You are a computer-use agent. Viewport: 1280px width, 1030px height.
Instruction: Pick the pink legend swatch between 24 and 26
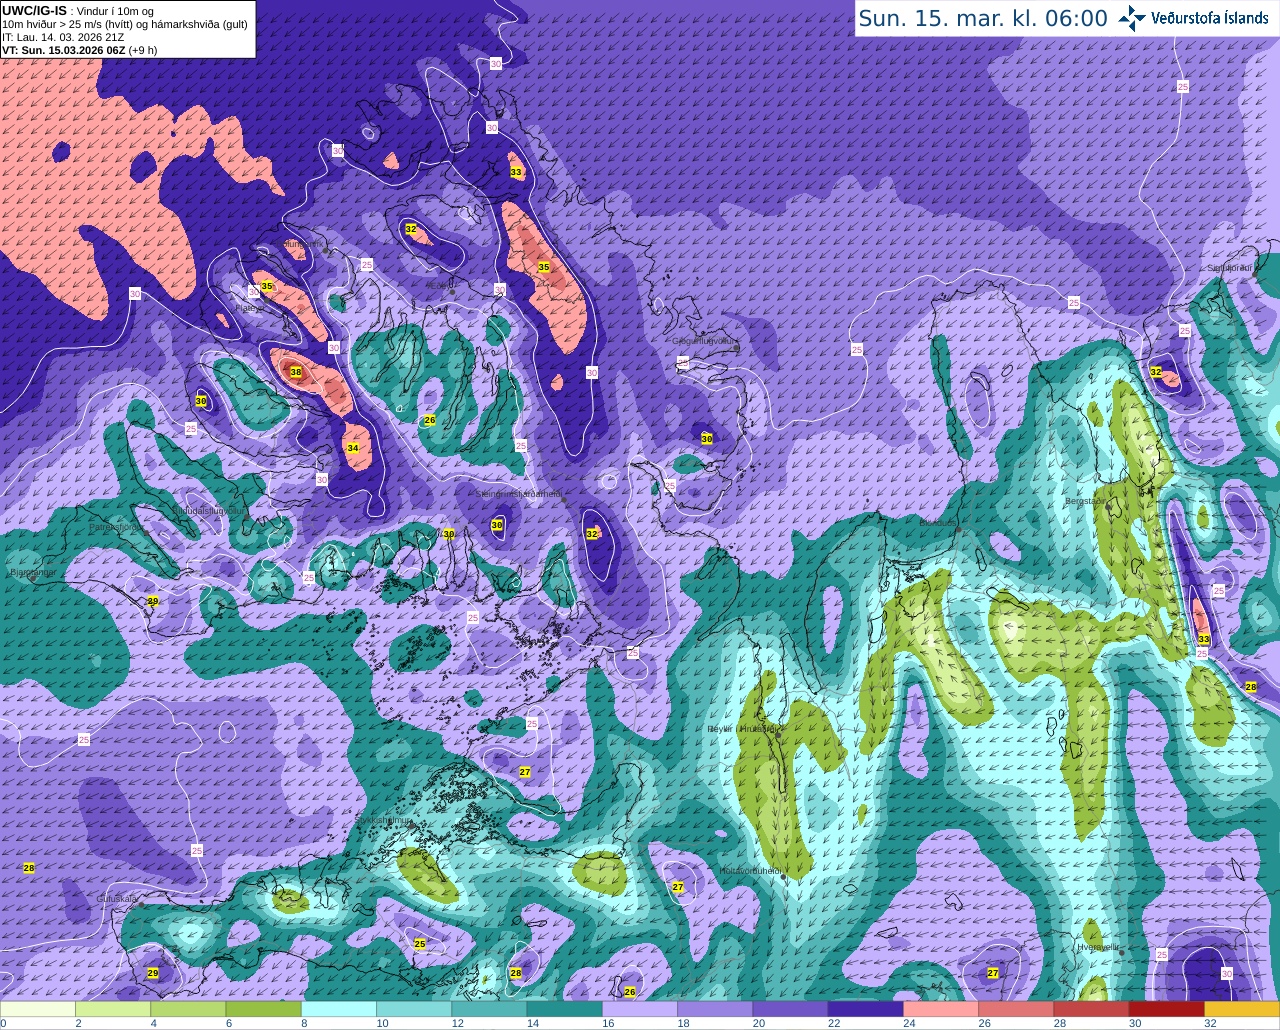(940, 1009)
